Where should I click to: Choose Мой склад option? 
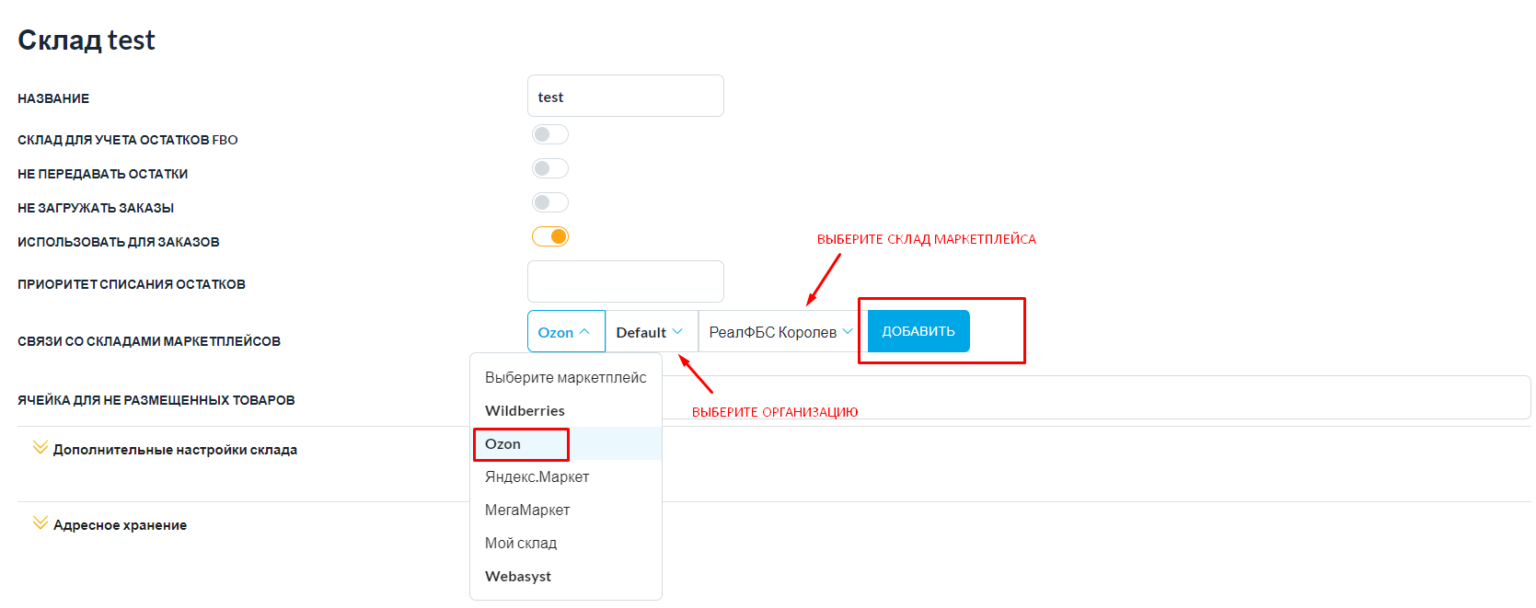pyautogui.click(x=521, y=543)
